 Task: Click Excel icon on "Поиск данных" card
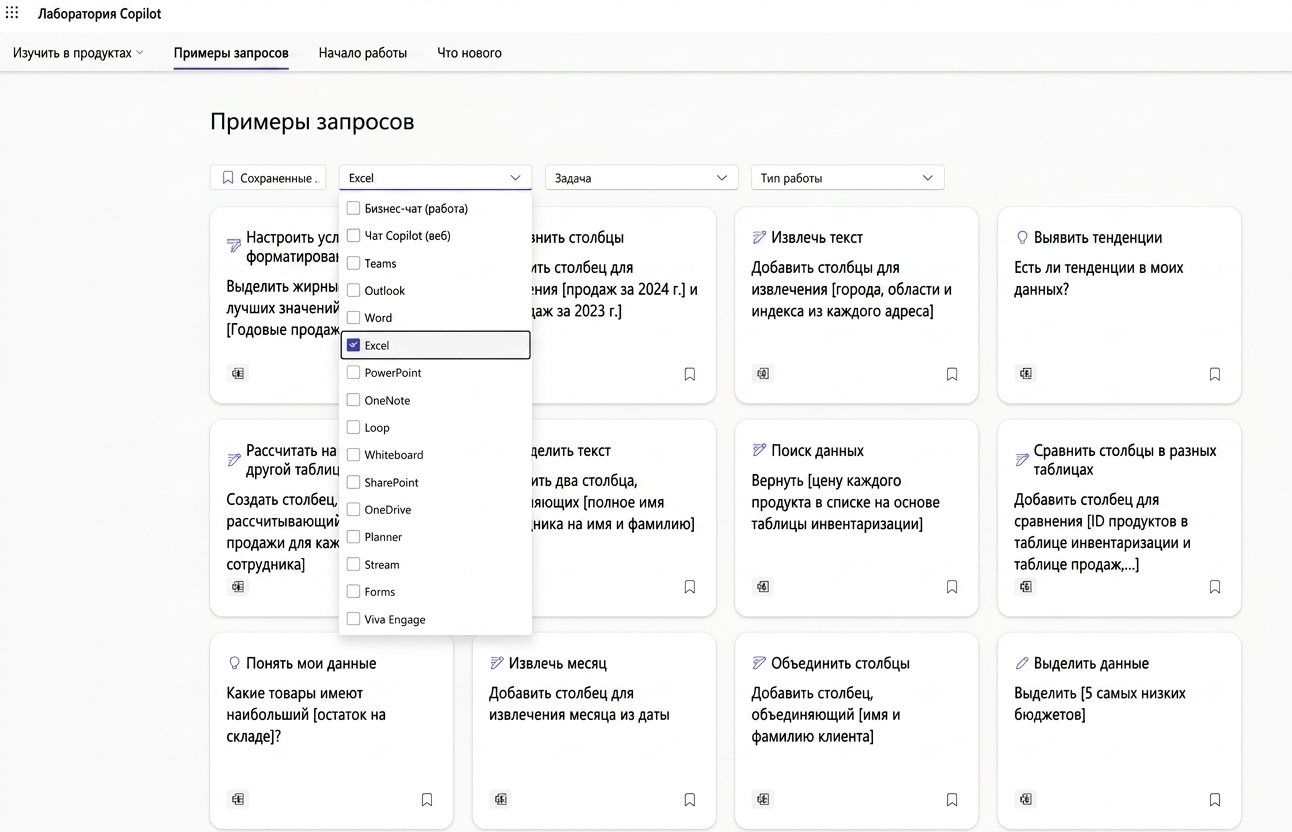point(763,587)
